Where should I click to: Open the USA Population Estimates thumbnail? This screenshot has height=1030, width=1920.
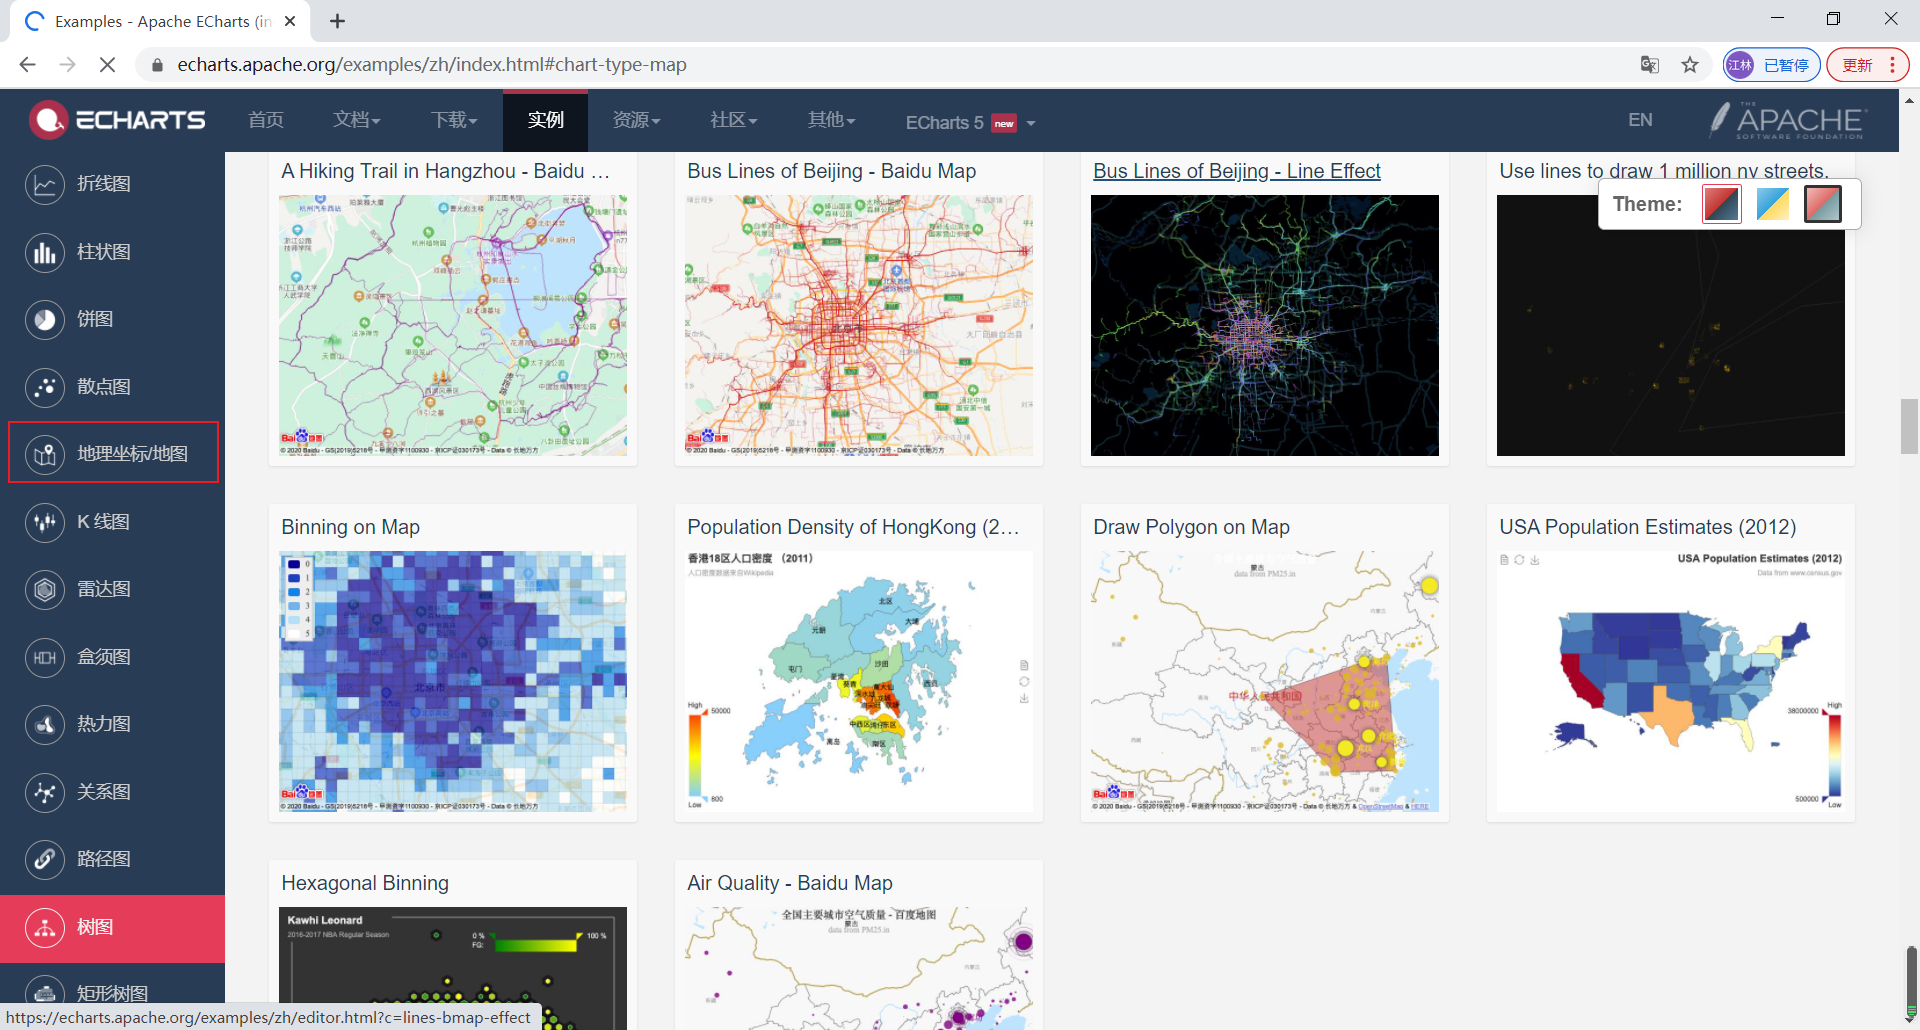click(1671, 681)
